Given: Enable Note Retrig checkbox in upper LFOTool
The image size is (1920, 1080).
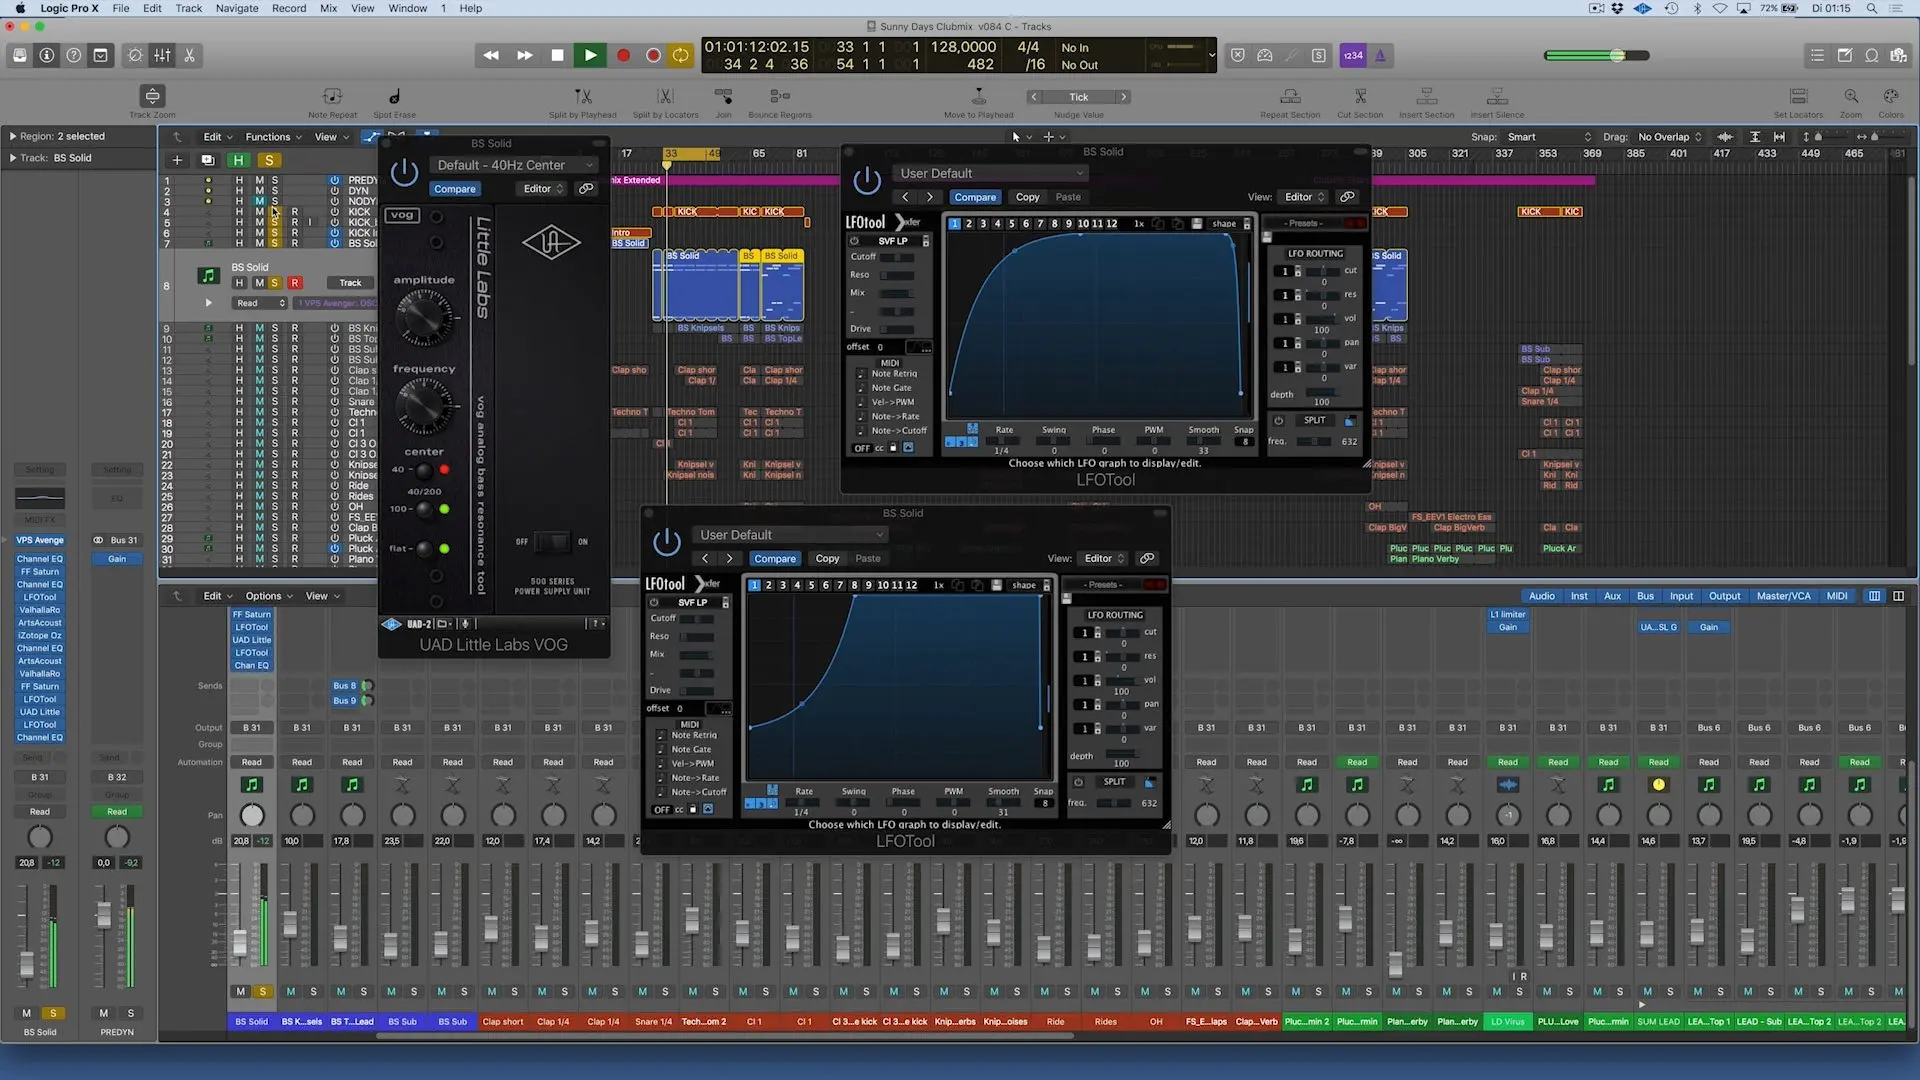Looking at the screenshot, I should [861, 374].
